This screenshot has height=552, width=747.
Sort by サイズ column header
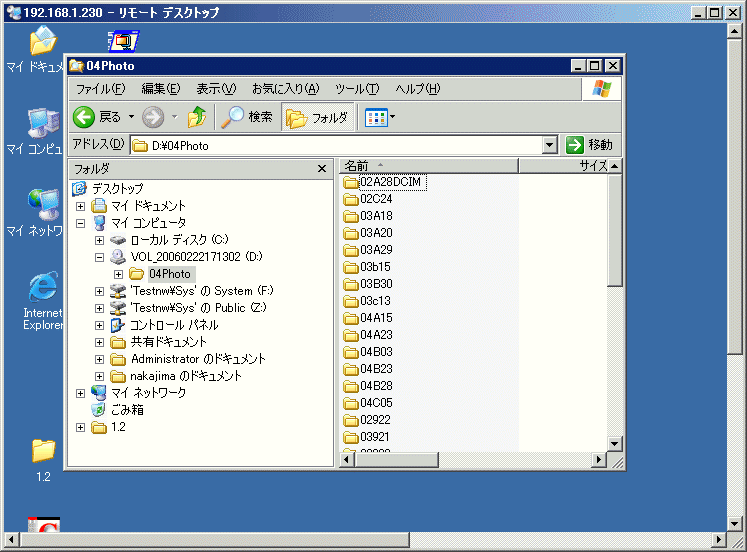564,166
